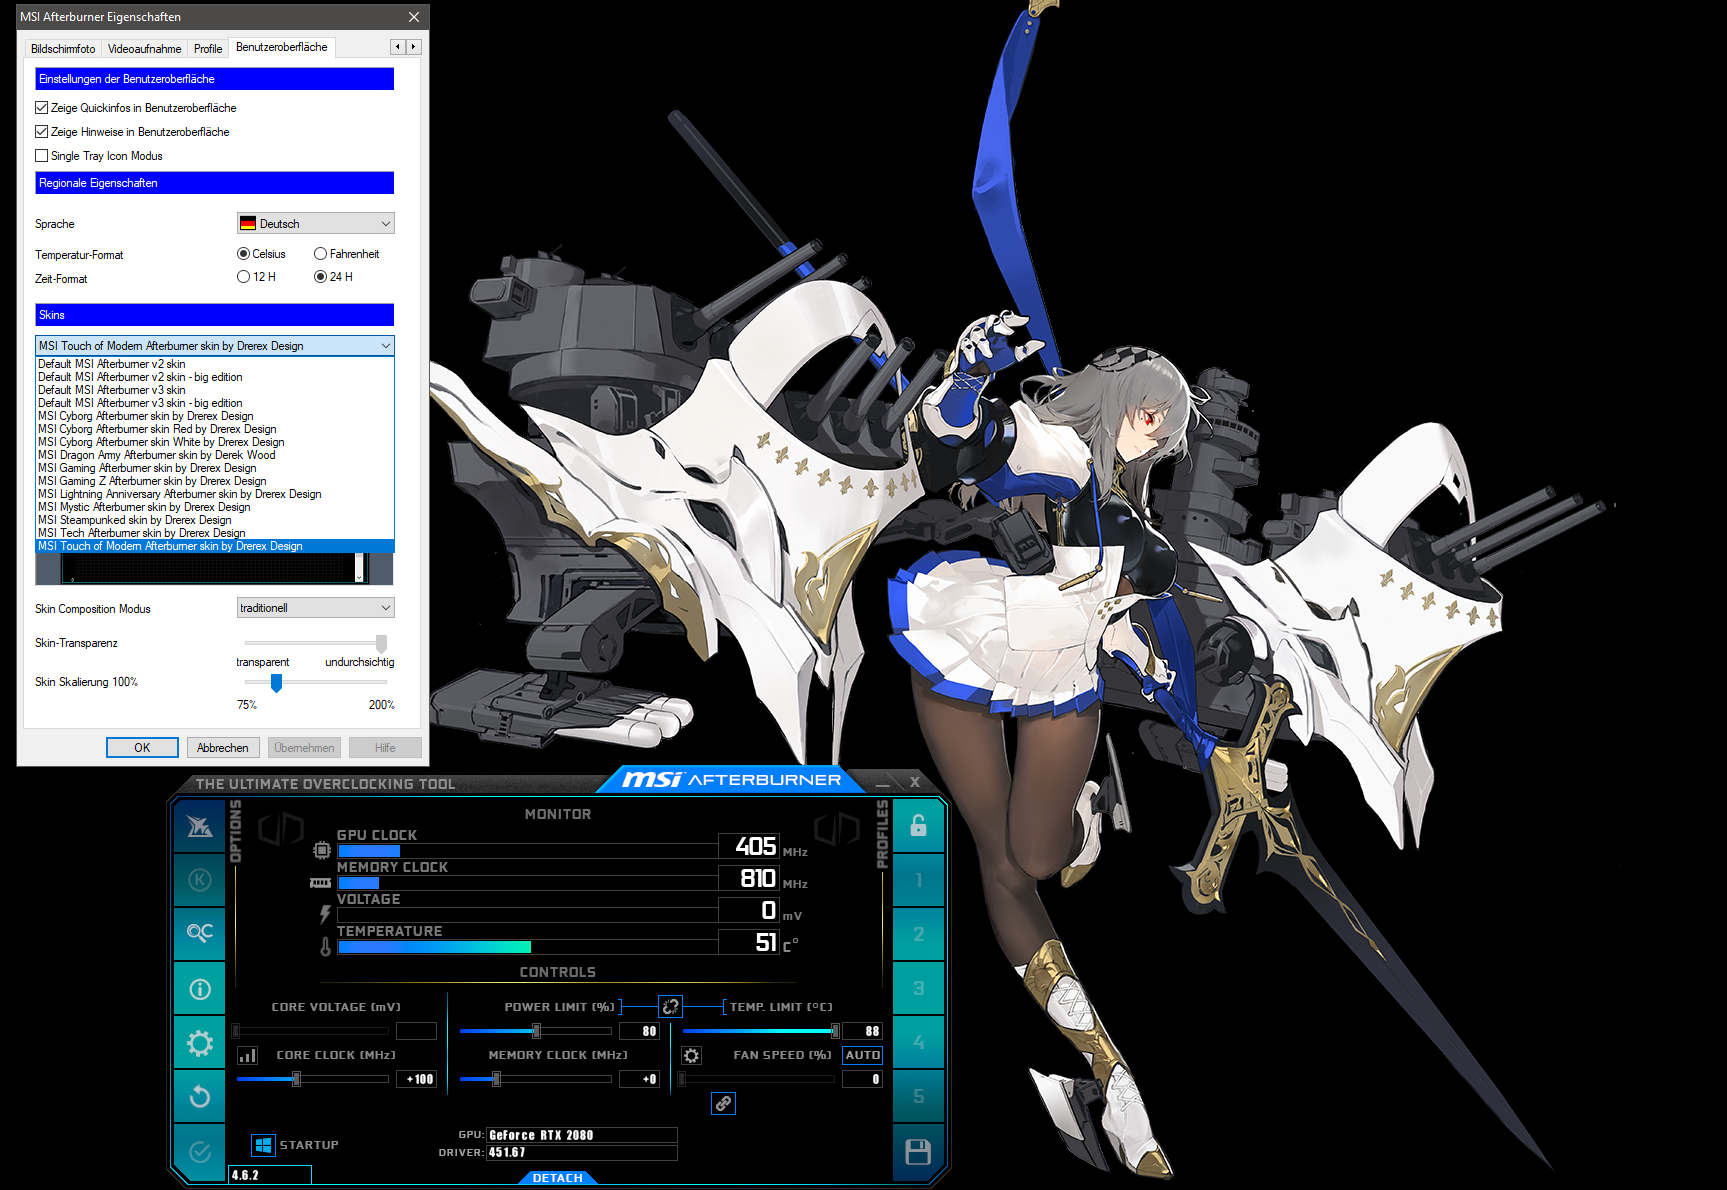Launch the OC scanner magnifier icon
This screenshot has height=1190, width=1727.
click(x=200, y=933)
